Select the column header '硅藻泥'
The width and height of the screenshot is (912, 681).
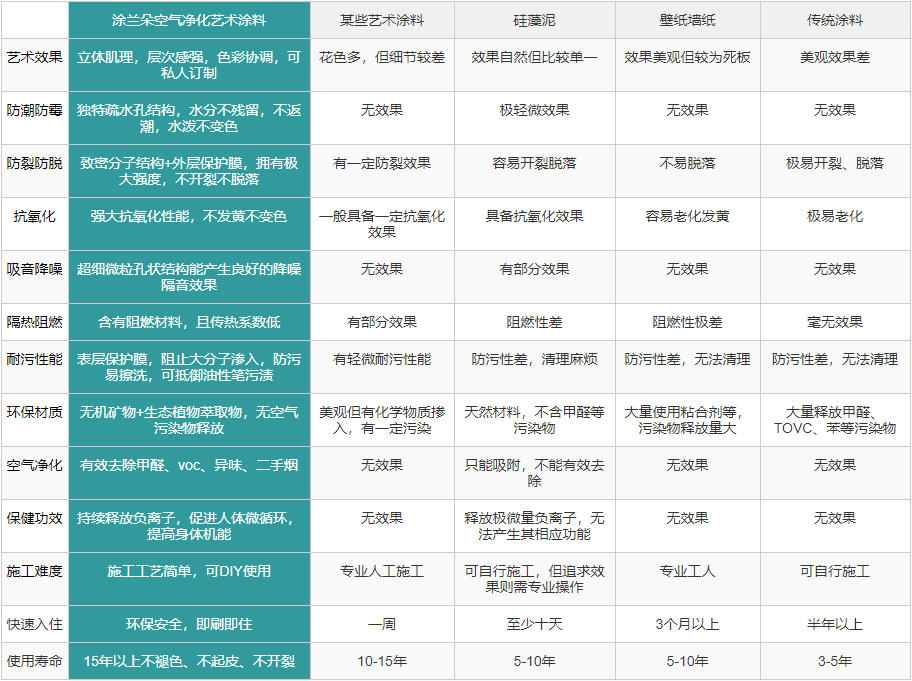pos(535,20)
